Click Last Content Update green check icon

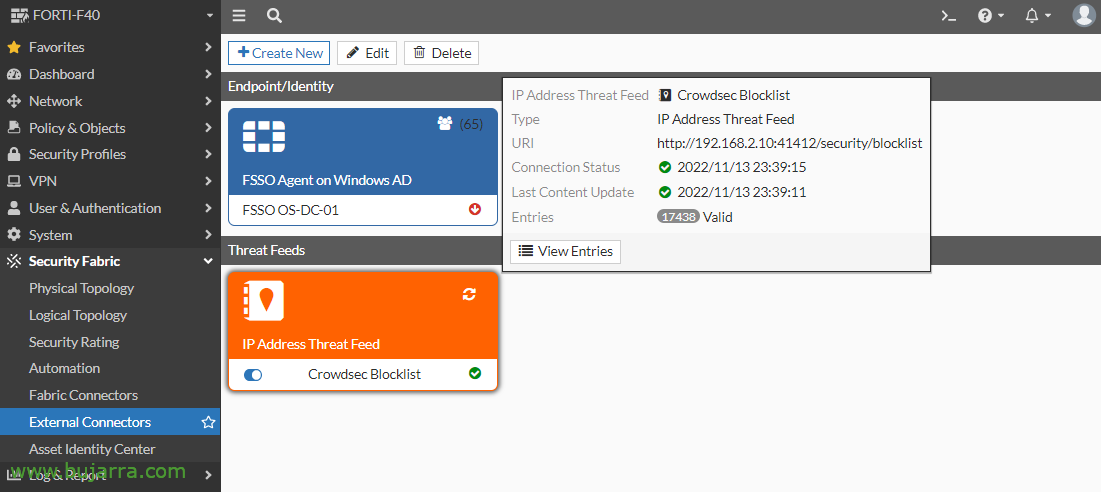(x=665, y=192)
